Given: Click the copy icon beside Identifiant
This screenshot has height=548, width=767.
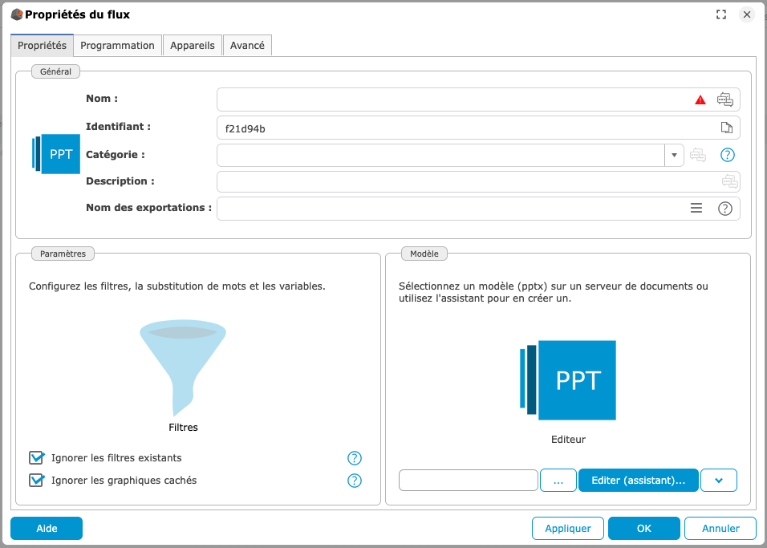Looking at the screenshot, I should click(727, 127).
